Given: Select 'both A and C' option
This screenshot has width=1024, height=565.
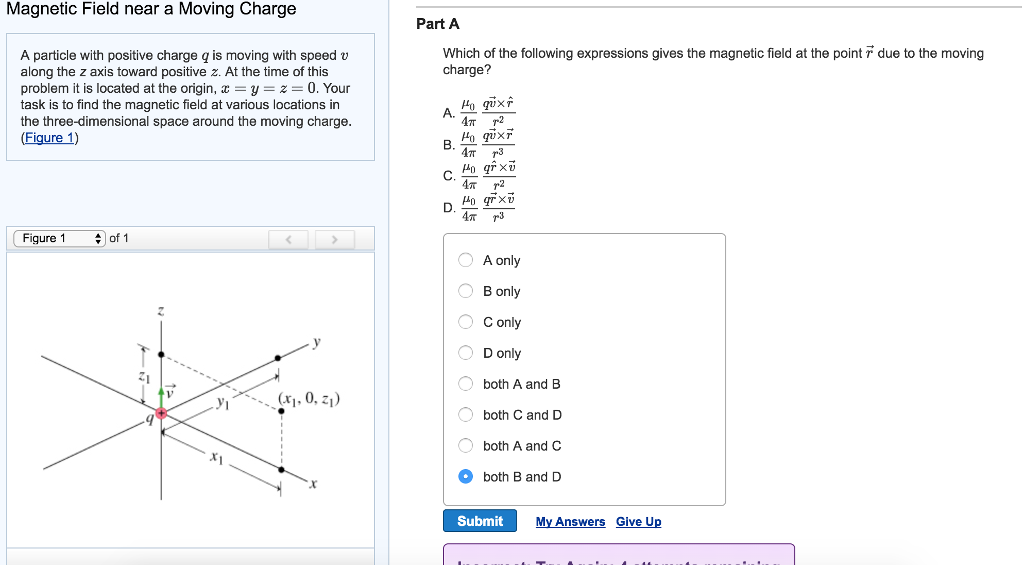Looking at the screenshot, I should pos(466,446).
